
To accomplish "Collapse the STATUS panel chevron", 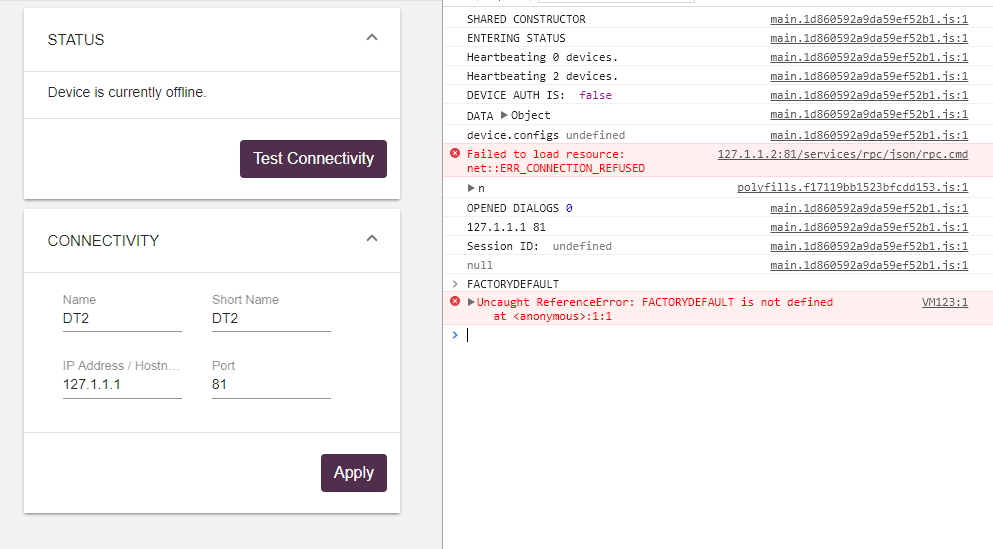I will (x=372, y=38).
